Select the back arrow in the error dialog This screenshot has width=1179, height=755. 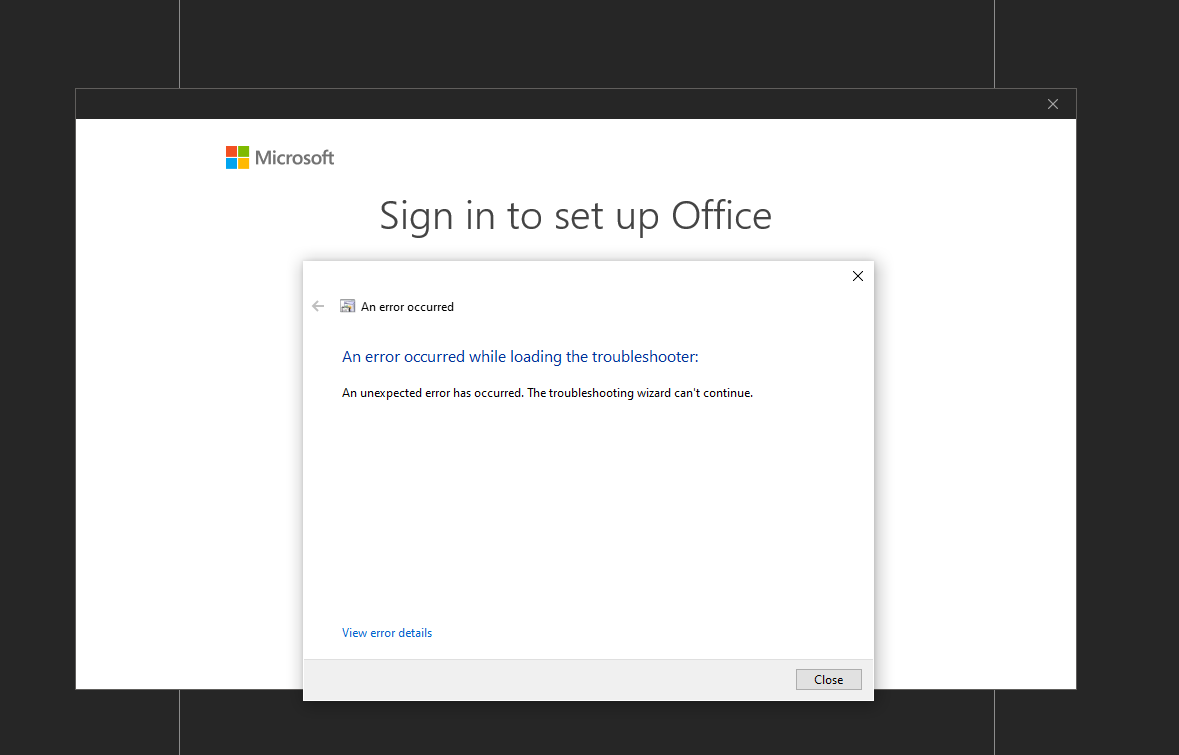pyautogui.click(x=317, y=306)
